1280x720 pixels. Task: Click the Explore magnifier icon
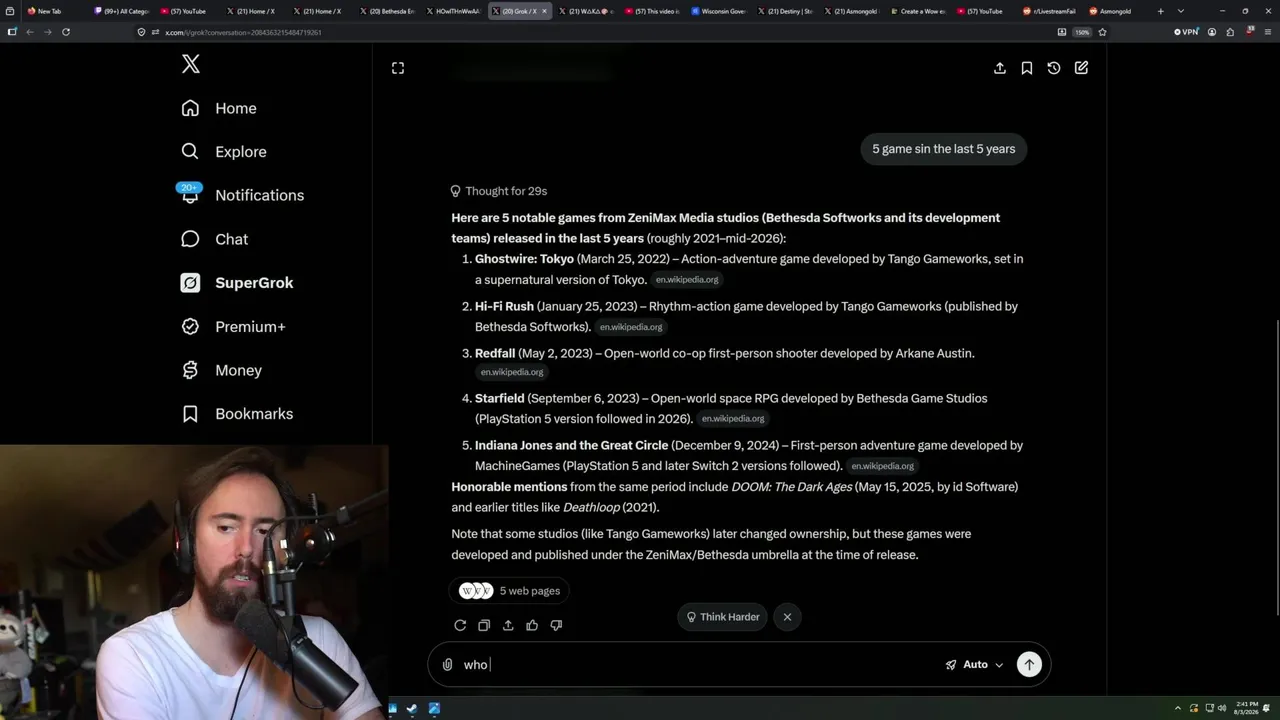[190, 152]
